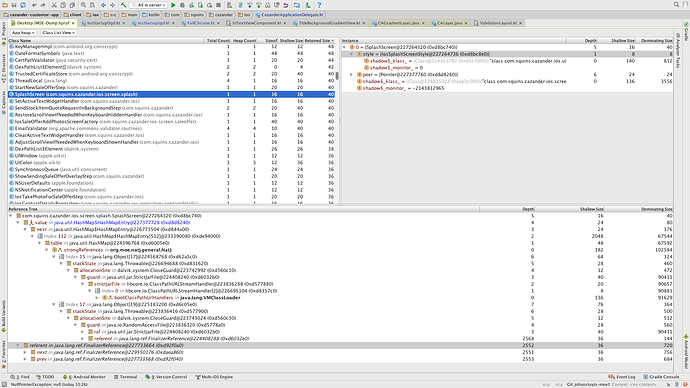
Task: Open the Project side tool window
Action: point(4,34)
